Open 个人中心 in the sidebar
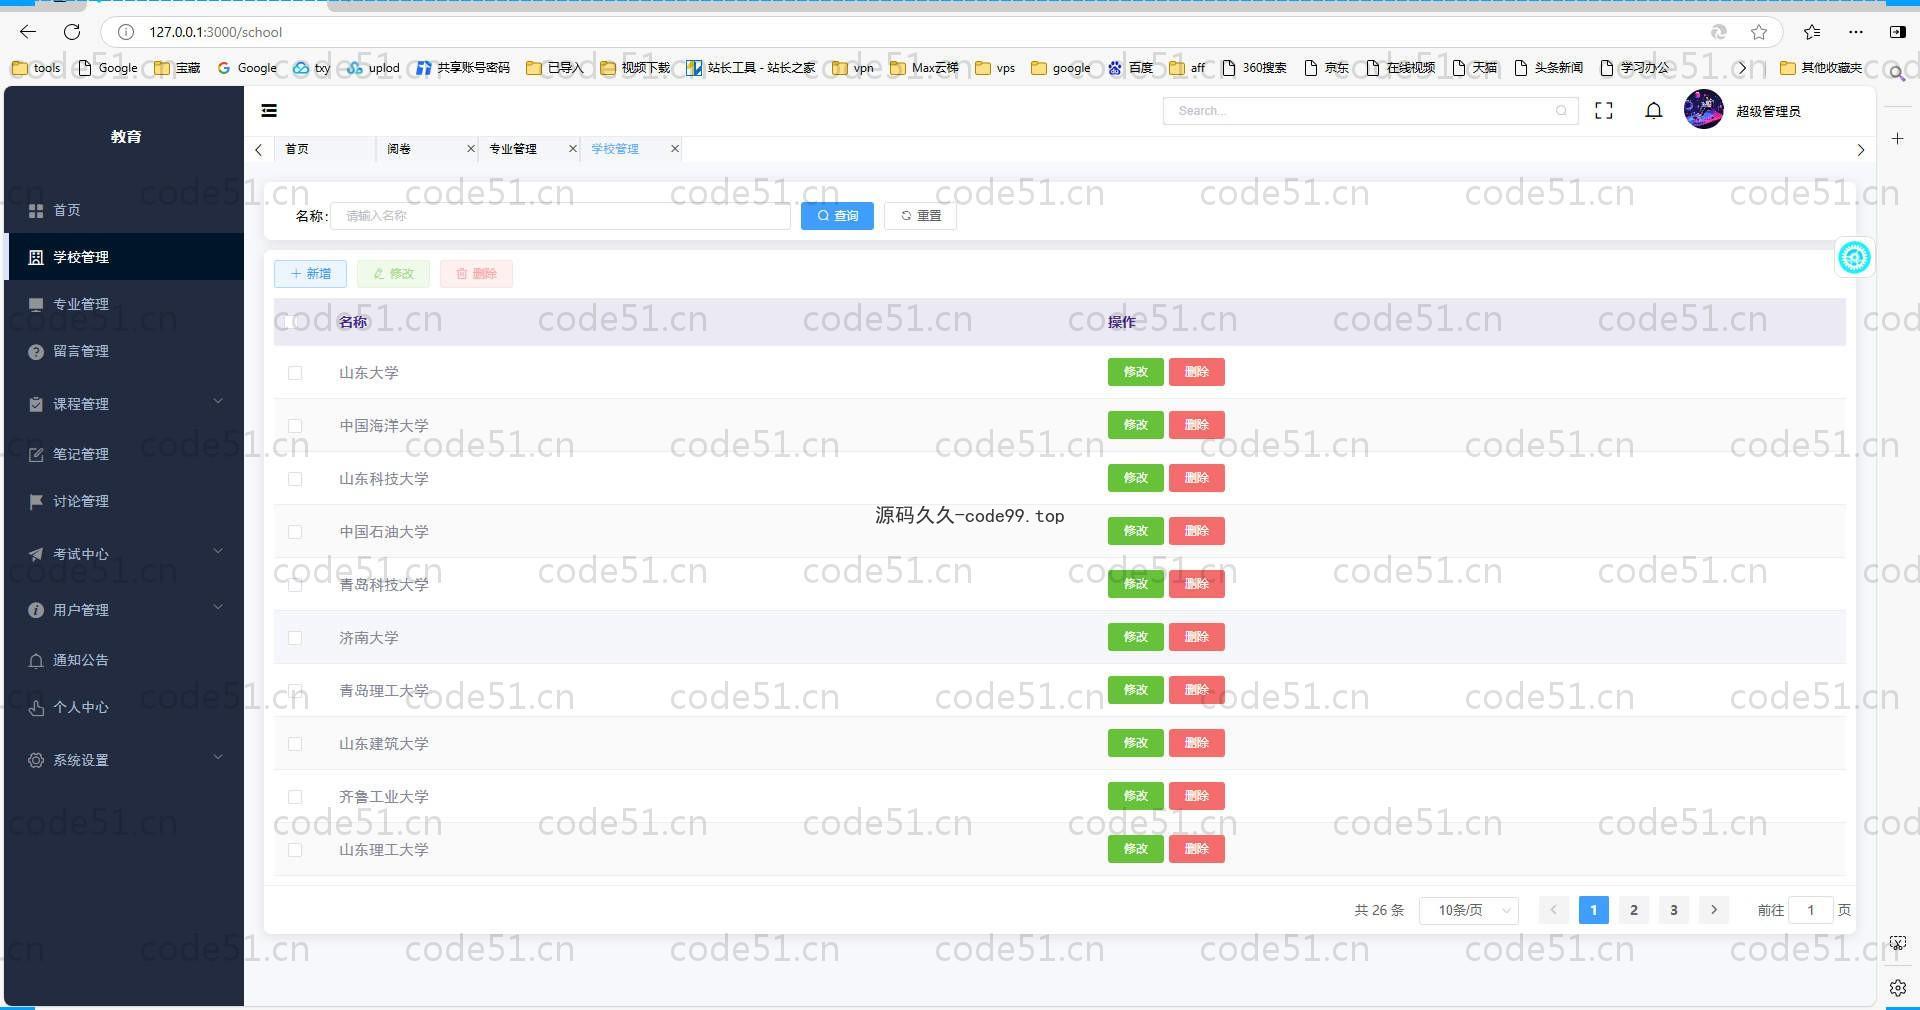 click(124, 707)
